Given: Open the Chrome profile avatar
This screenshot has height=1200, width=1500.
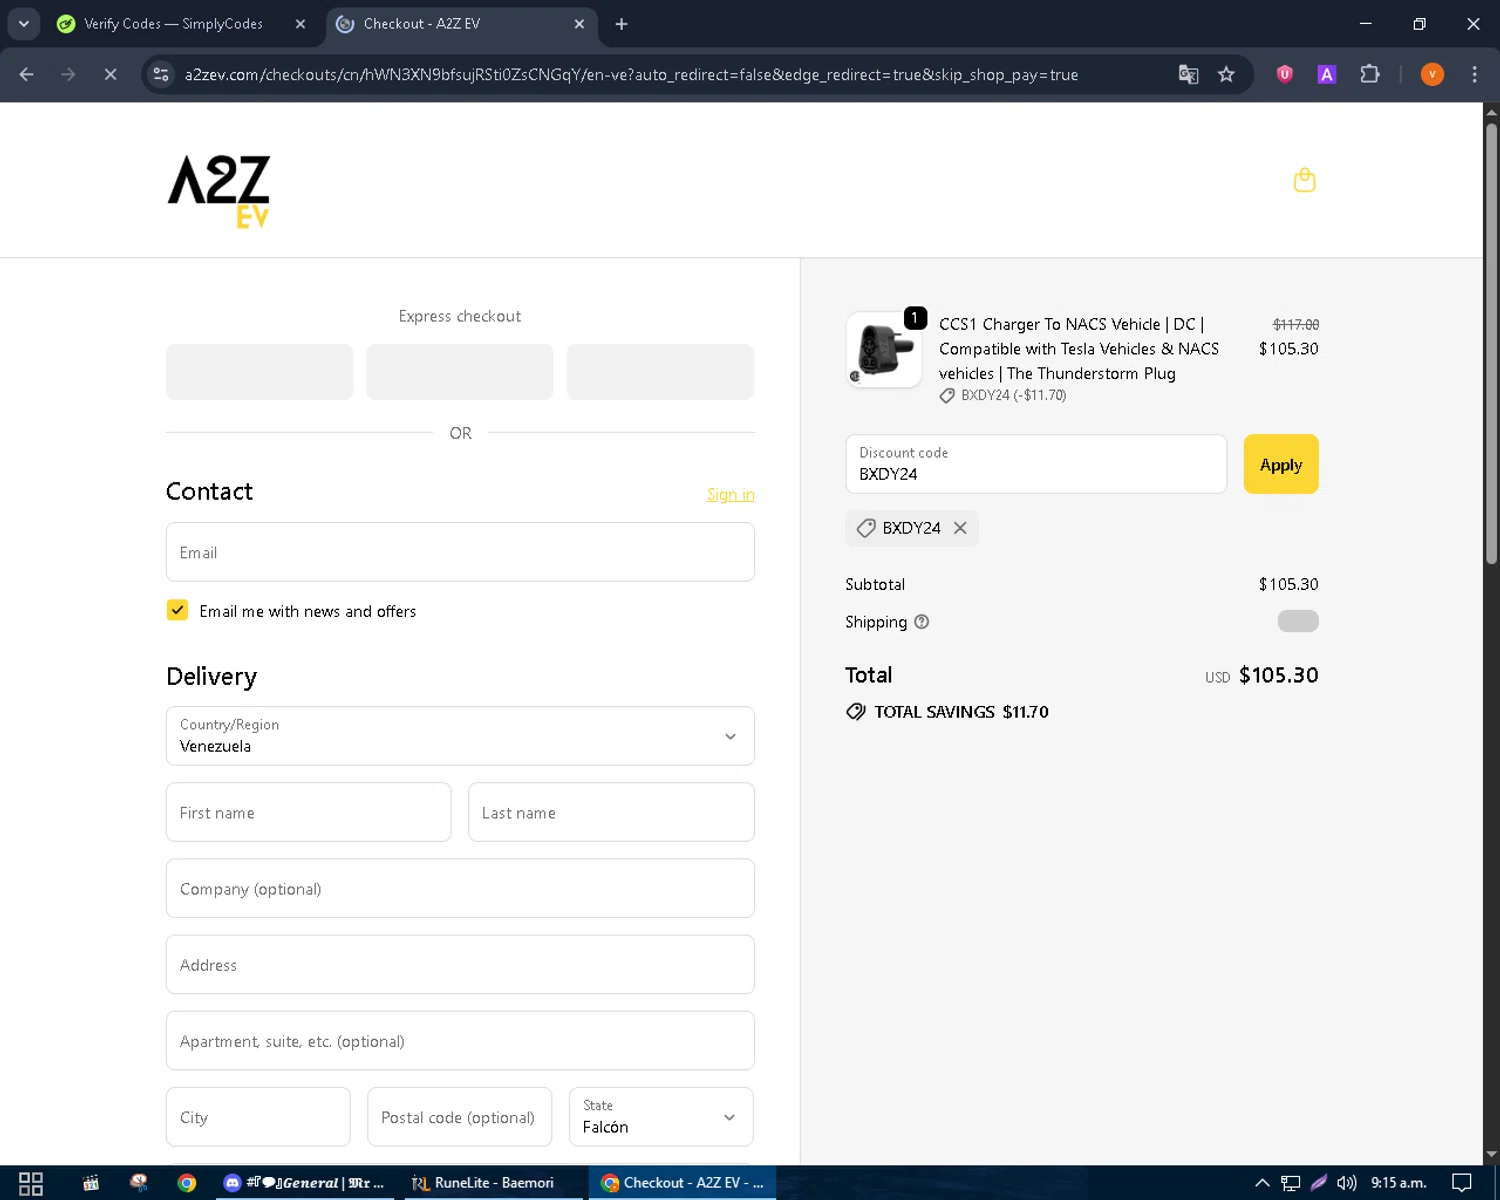Looking at the screenshot, I should click(x=1432, y=74).
